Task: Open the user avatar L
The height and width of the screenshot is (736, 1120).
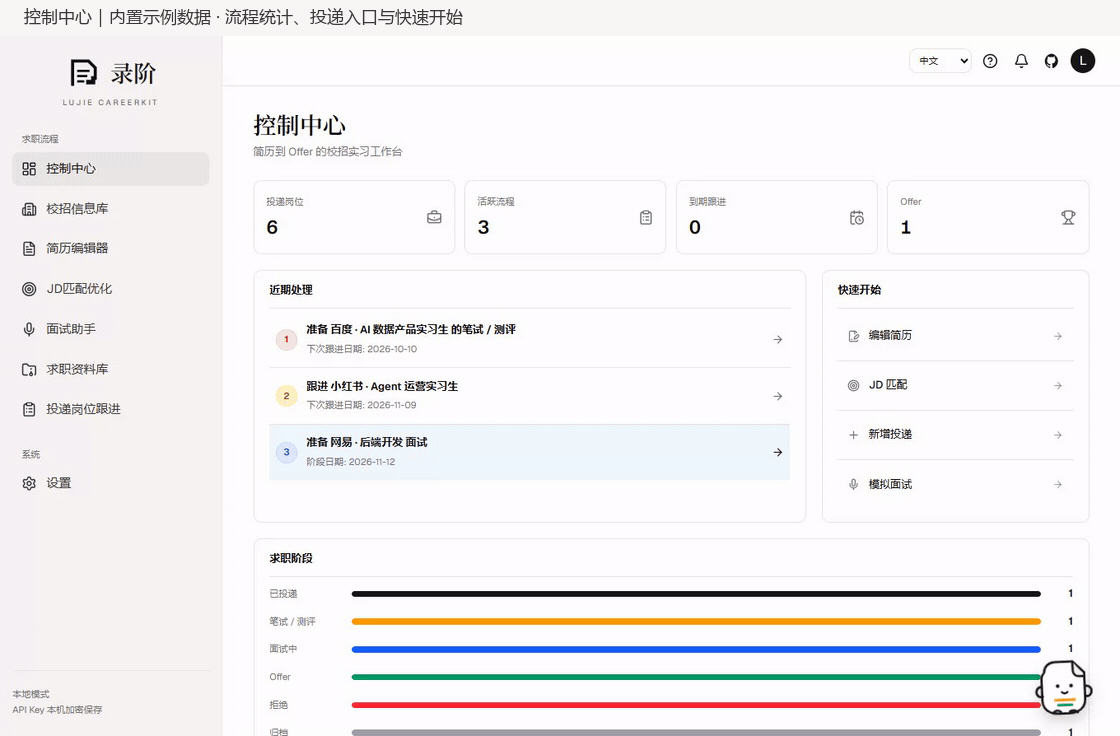Action: tap(1083, 61)
